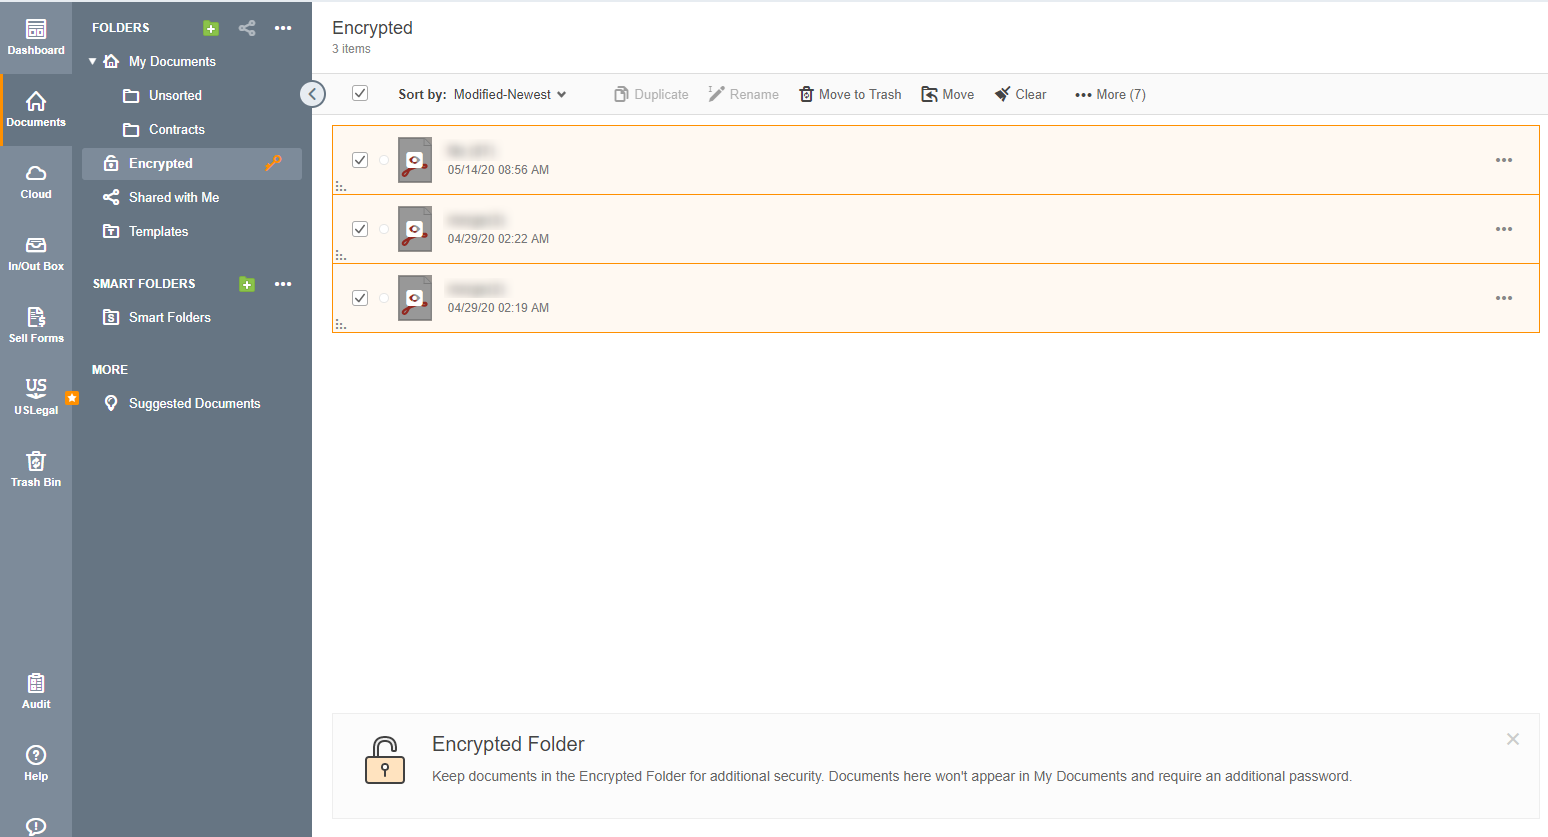The image size is (1548, 837).
Task: Clear the current selection
Action: pyautogui.click(x=1020, y=94)
